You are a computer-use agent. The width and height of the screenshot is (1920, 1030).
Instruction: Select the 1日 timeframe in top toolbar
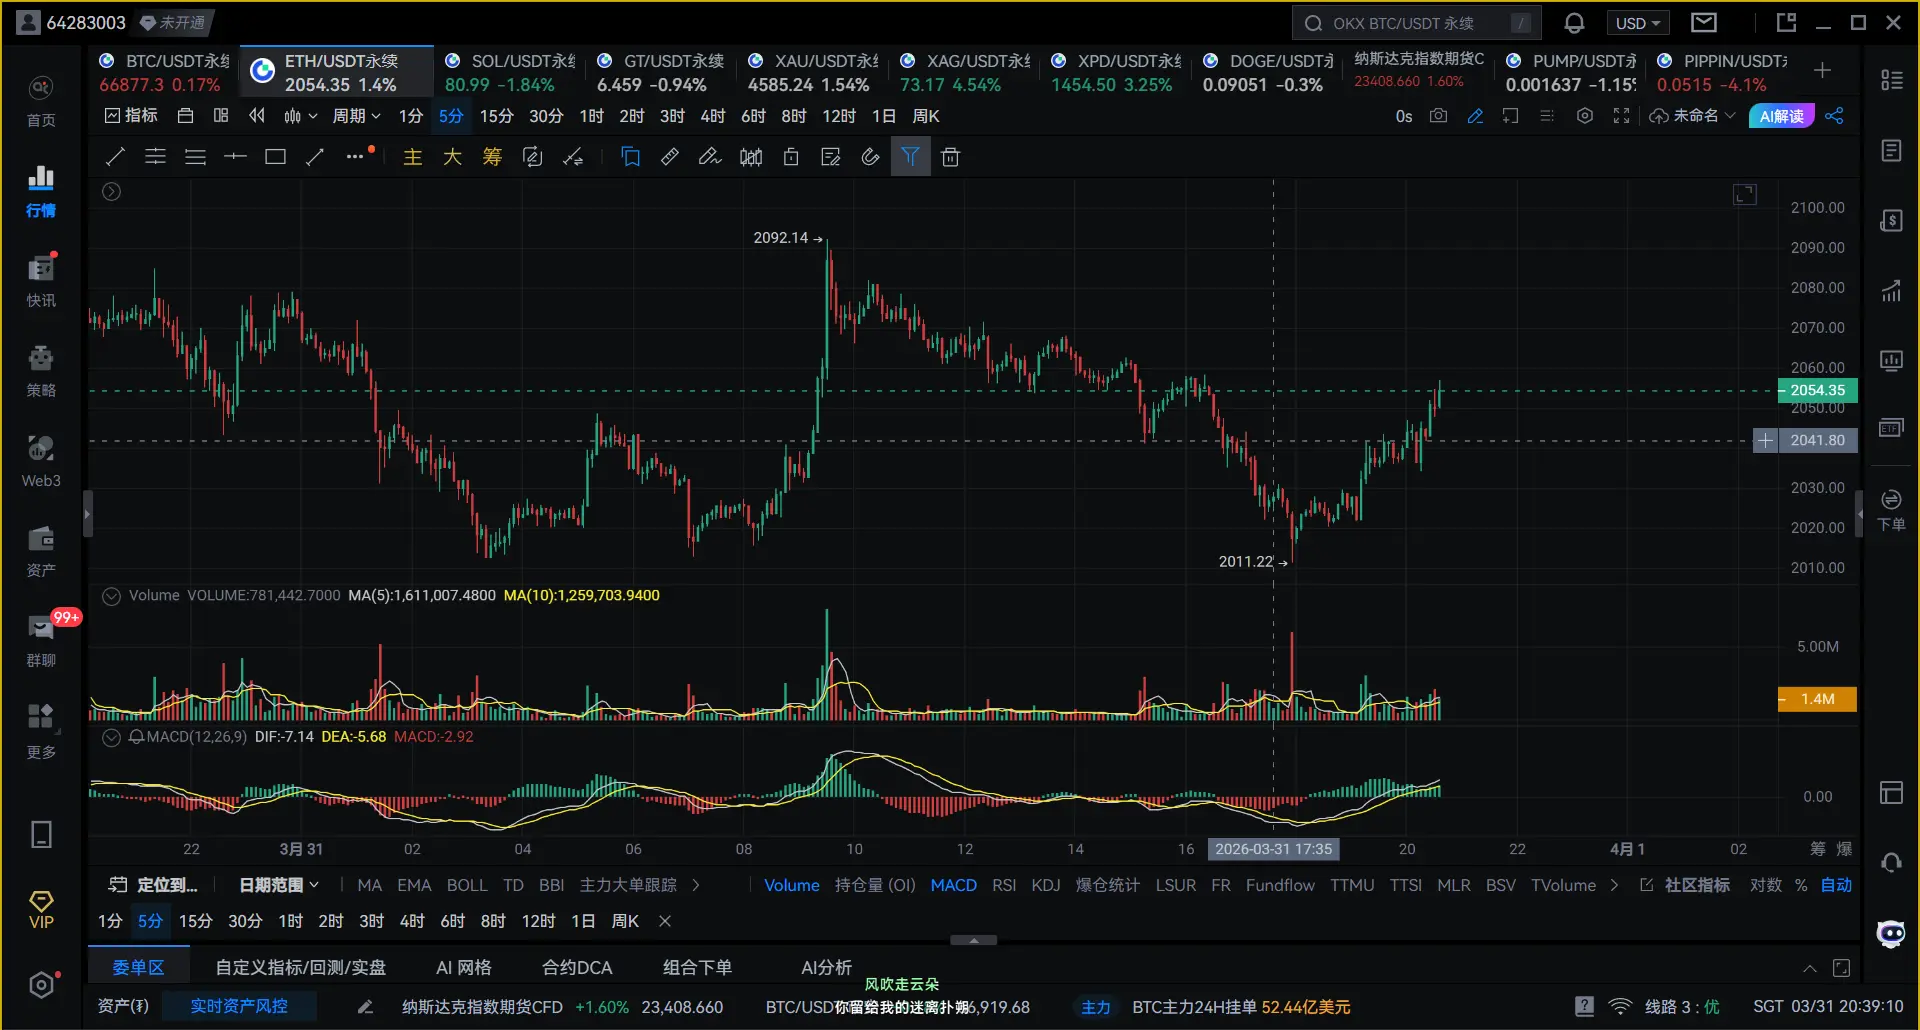tap(884, 116)
